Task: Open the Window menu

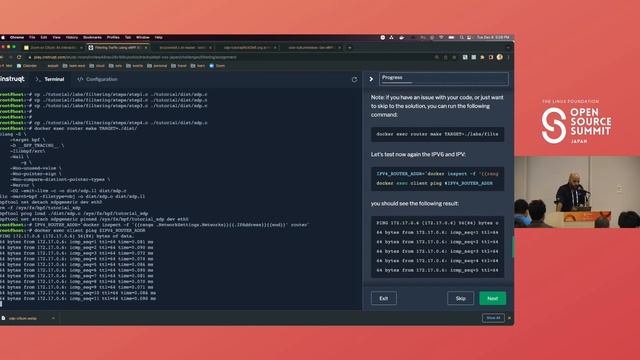Action: tap(143, 38)
